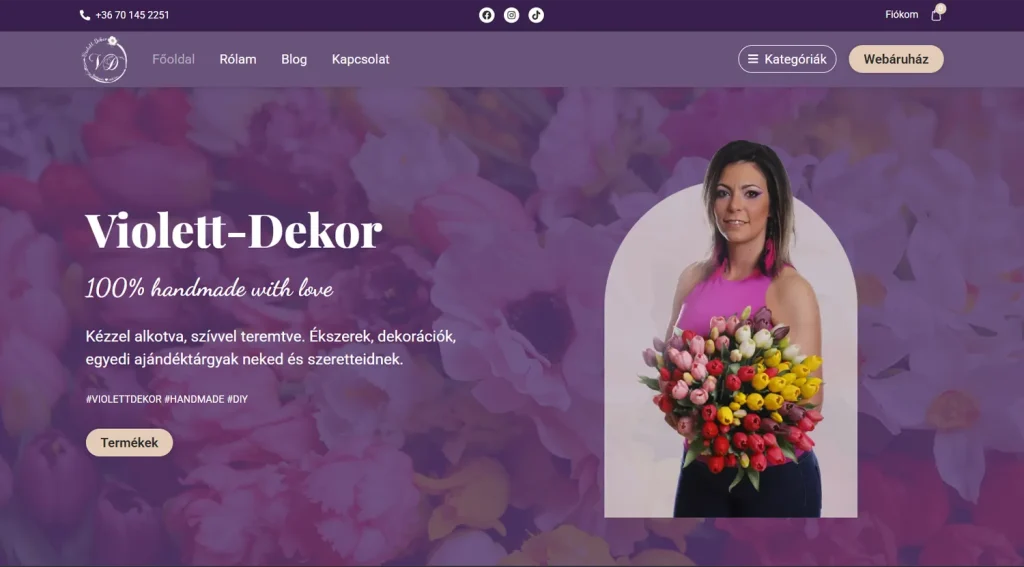The image size is (1024, 567).
Task: Open the Facebook social icon
Action: [487, 15]
